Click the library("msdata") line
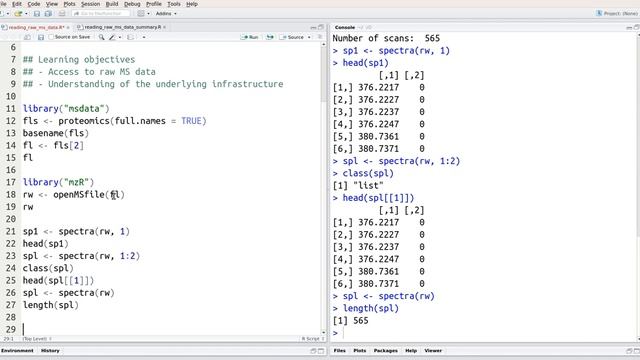The width and height of the screenshot is (640, 360). 66,109
